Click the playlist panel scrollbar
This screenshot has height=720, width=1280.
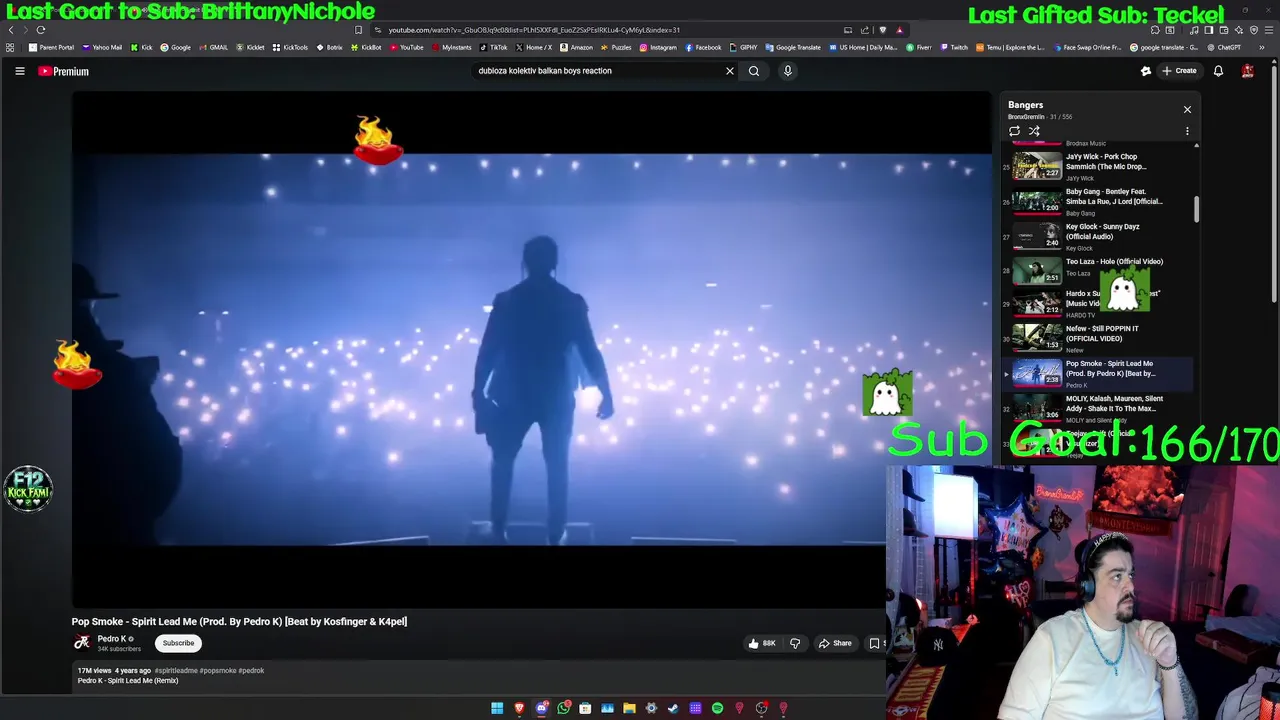click(x=1196, y=209)
